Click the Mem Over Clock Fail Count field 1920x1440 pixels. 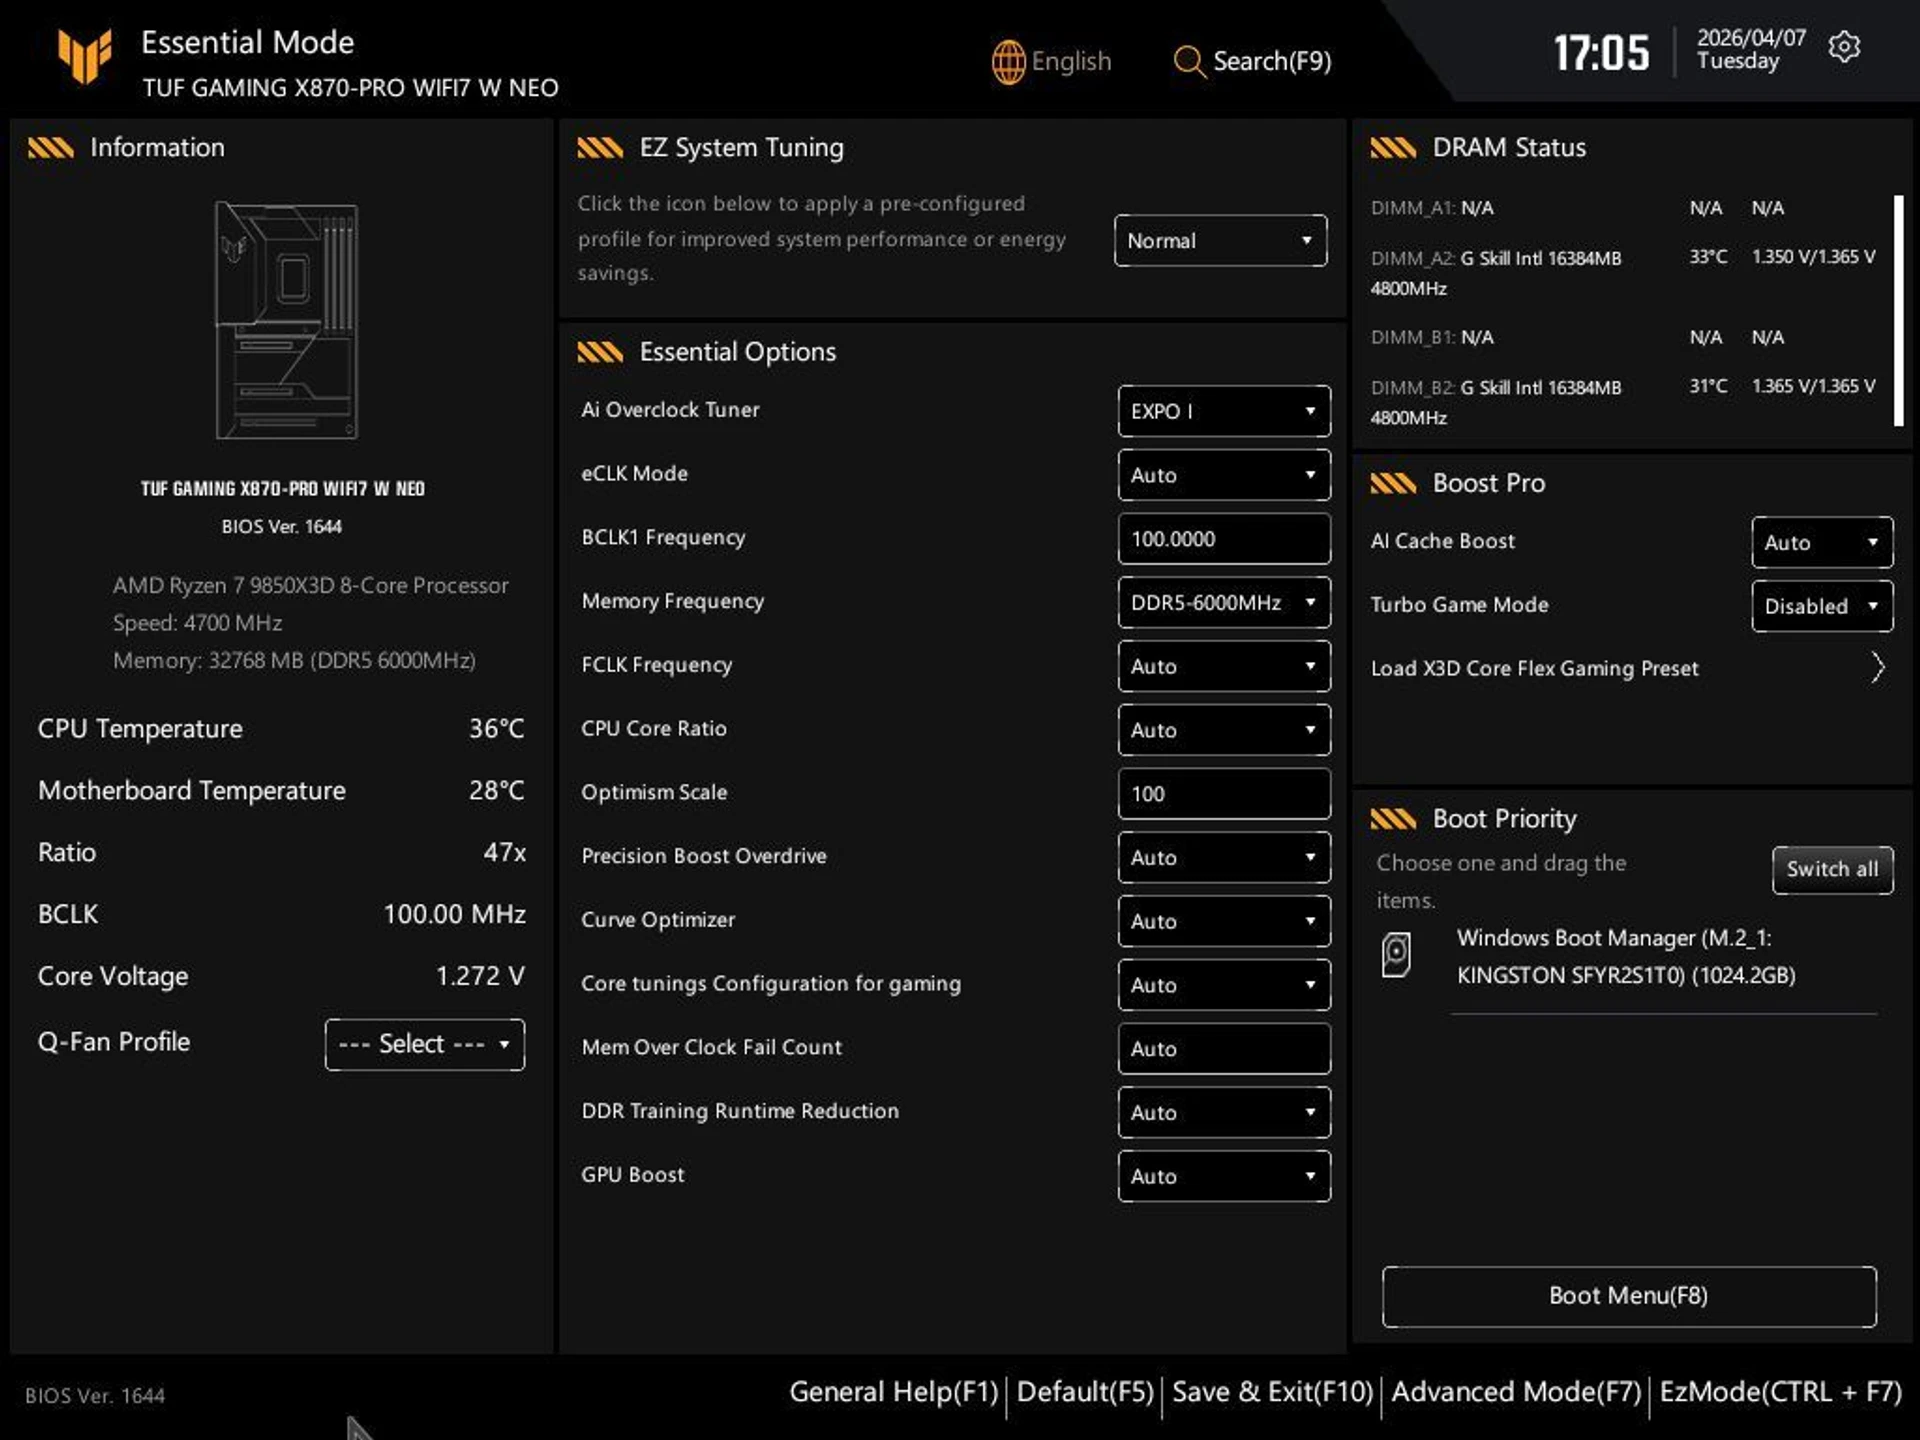click(x=1224, y=1049)
